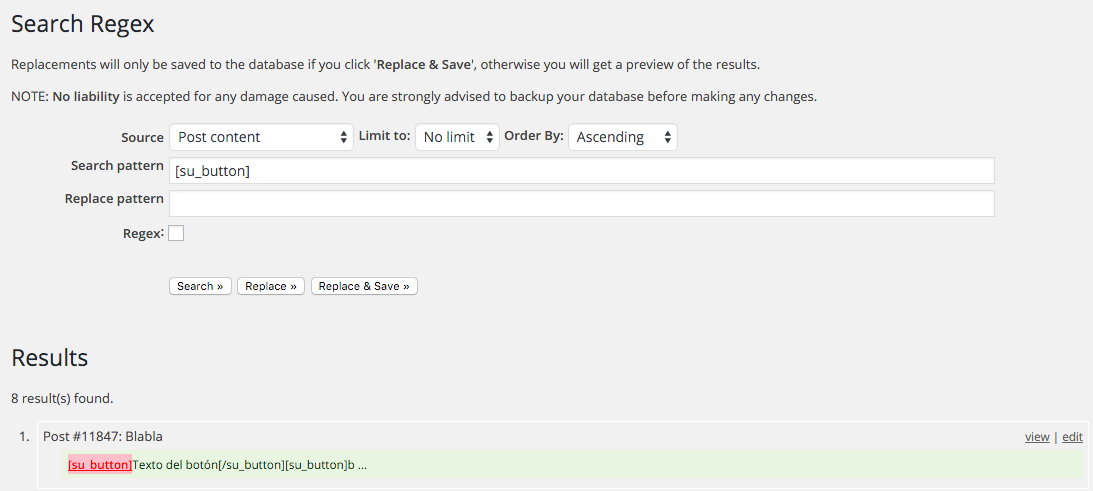Viewport: 1093px width, 491px height.
Task: Enable the Regex checkbox
Action: pos(176,233)
